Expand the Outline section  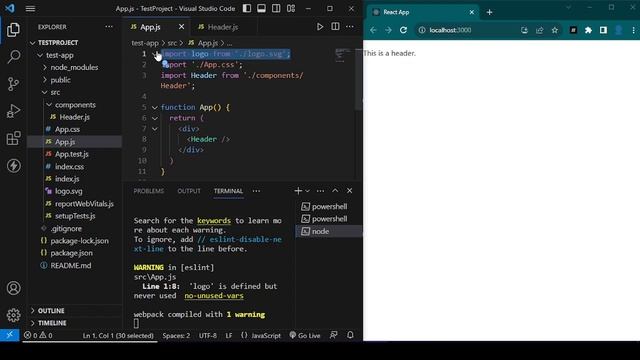(75, 311)
